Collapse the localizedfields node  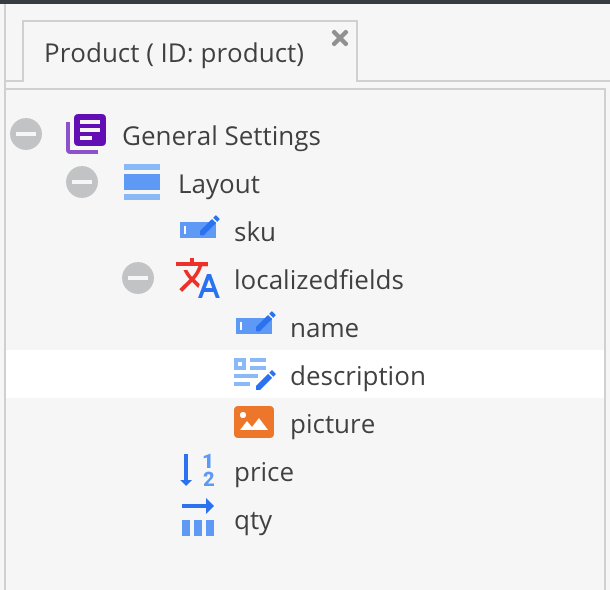[x=138, y=279]
